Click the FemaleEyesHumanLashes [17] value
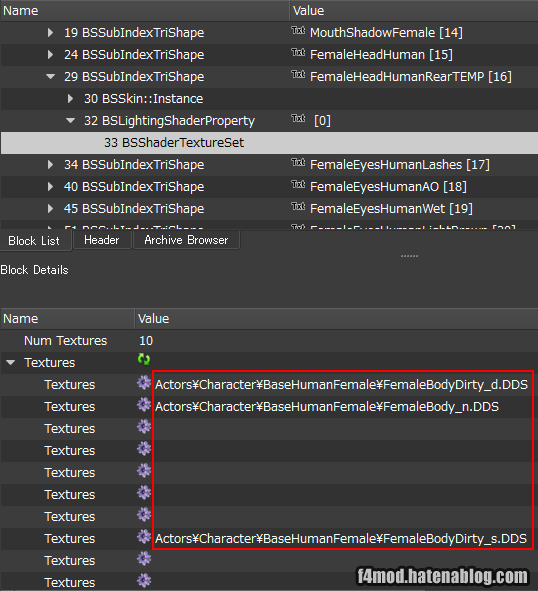The image size is (538, 591). tap(400, 165)
